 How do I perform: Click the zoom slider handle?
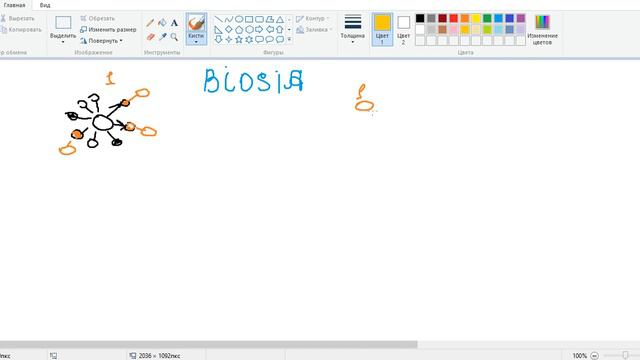pos(625,356)
